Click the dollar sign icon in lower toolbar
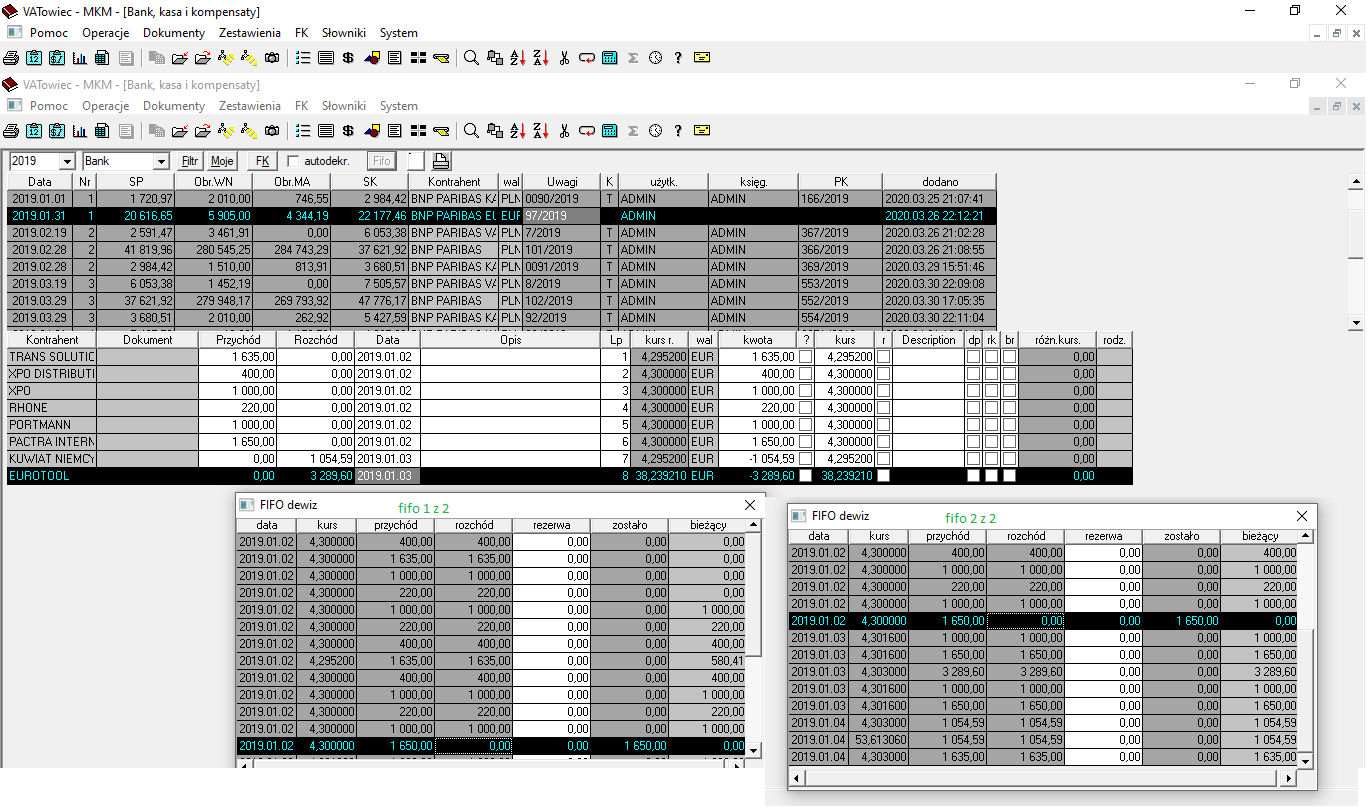The height and width of the screenshot is (812, 1372). (x=348, y=130)
